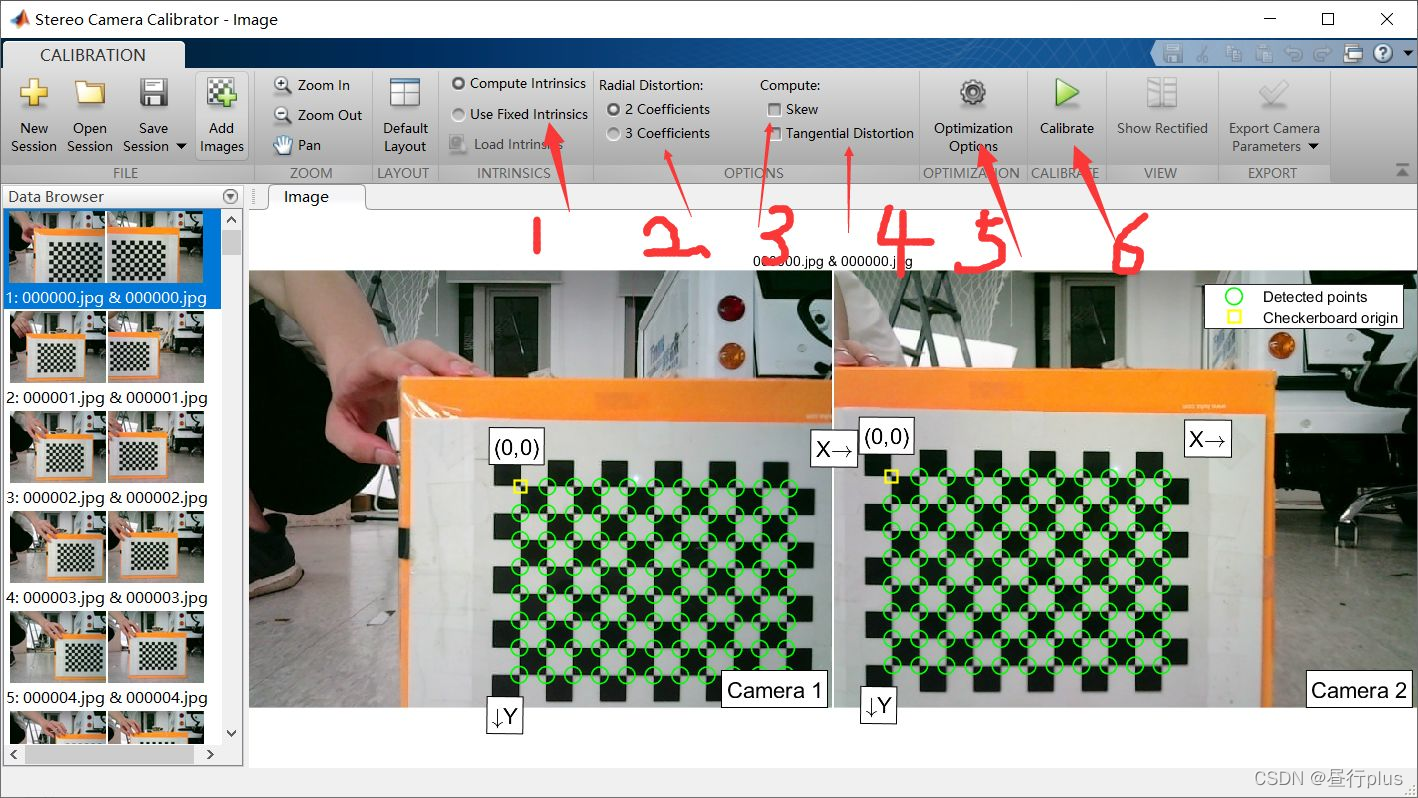Image resolution: width=1418 pixels, height=798 pixels.
Task: Select image pair 1: 000000.jpg thumbnail
Action: tap(106, 247)
